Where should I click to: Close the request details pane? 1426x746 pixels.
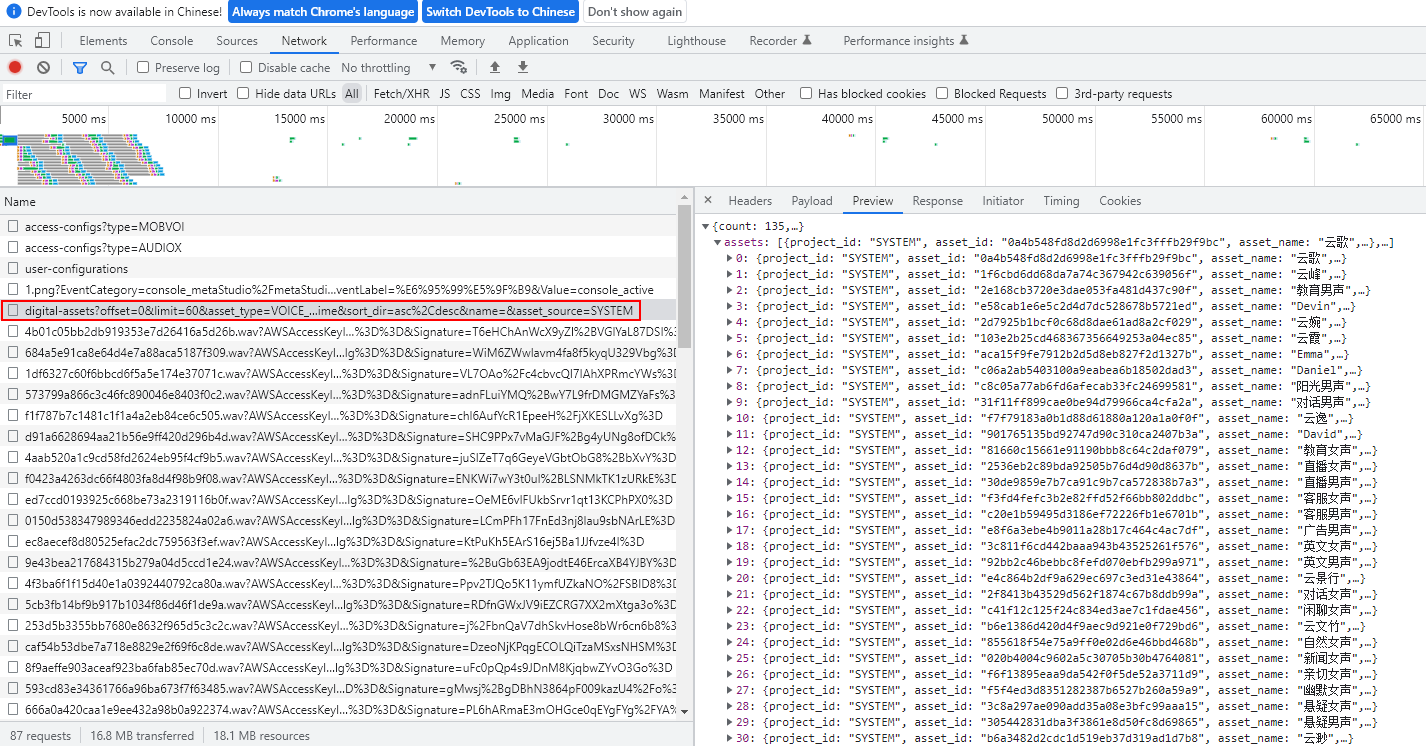tap(708, 201)
